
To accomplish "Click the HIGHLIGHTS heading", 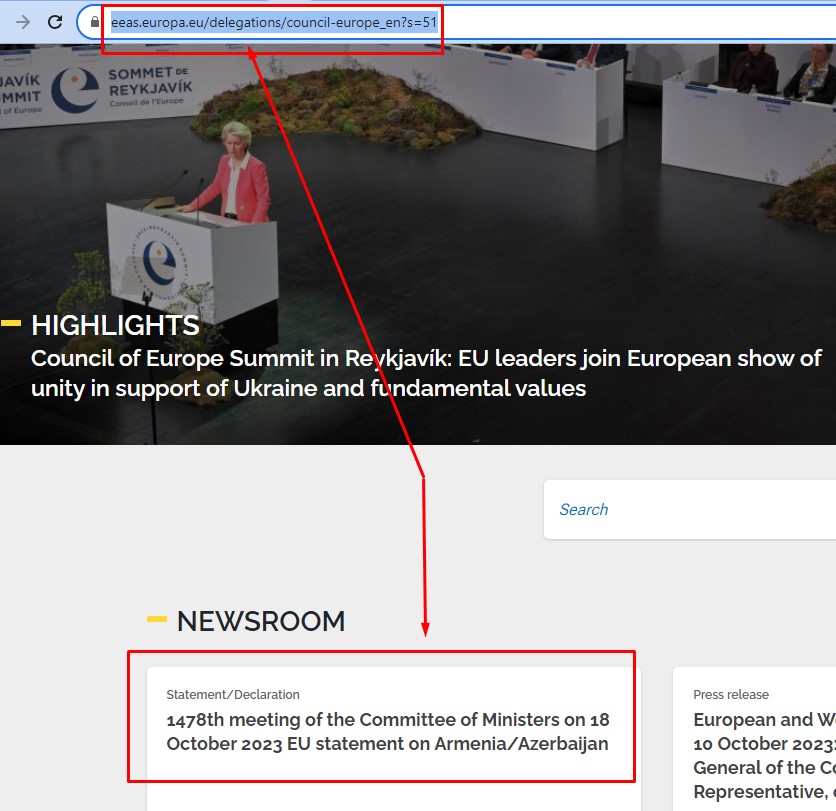I will coord(115,325).
